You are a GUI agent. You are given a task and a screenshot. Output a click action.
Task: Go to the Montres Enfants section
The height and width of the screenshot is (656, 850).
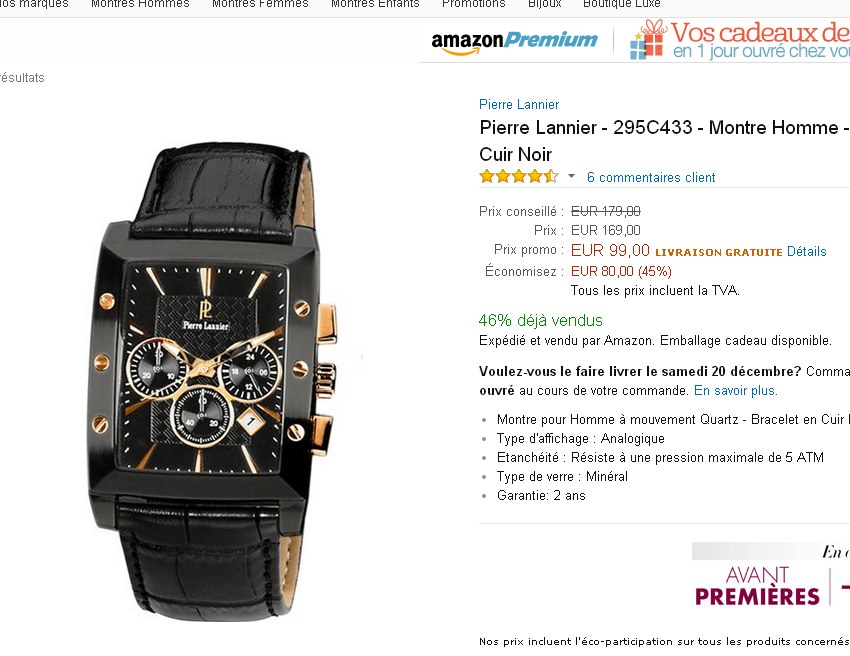(375, 4)
